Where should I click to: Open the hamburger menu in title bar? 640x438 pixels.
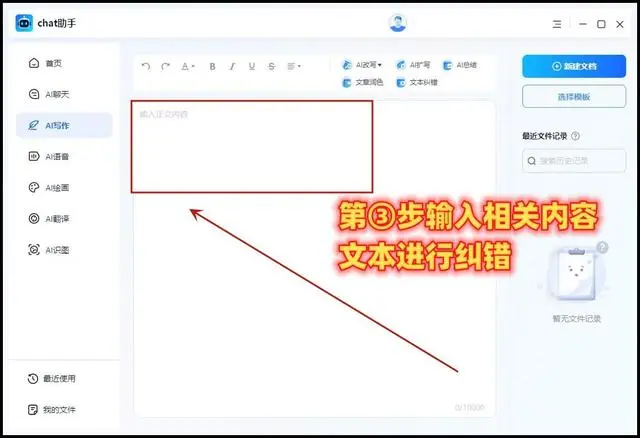(557, 24)
